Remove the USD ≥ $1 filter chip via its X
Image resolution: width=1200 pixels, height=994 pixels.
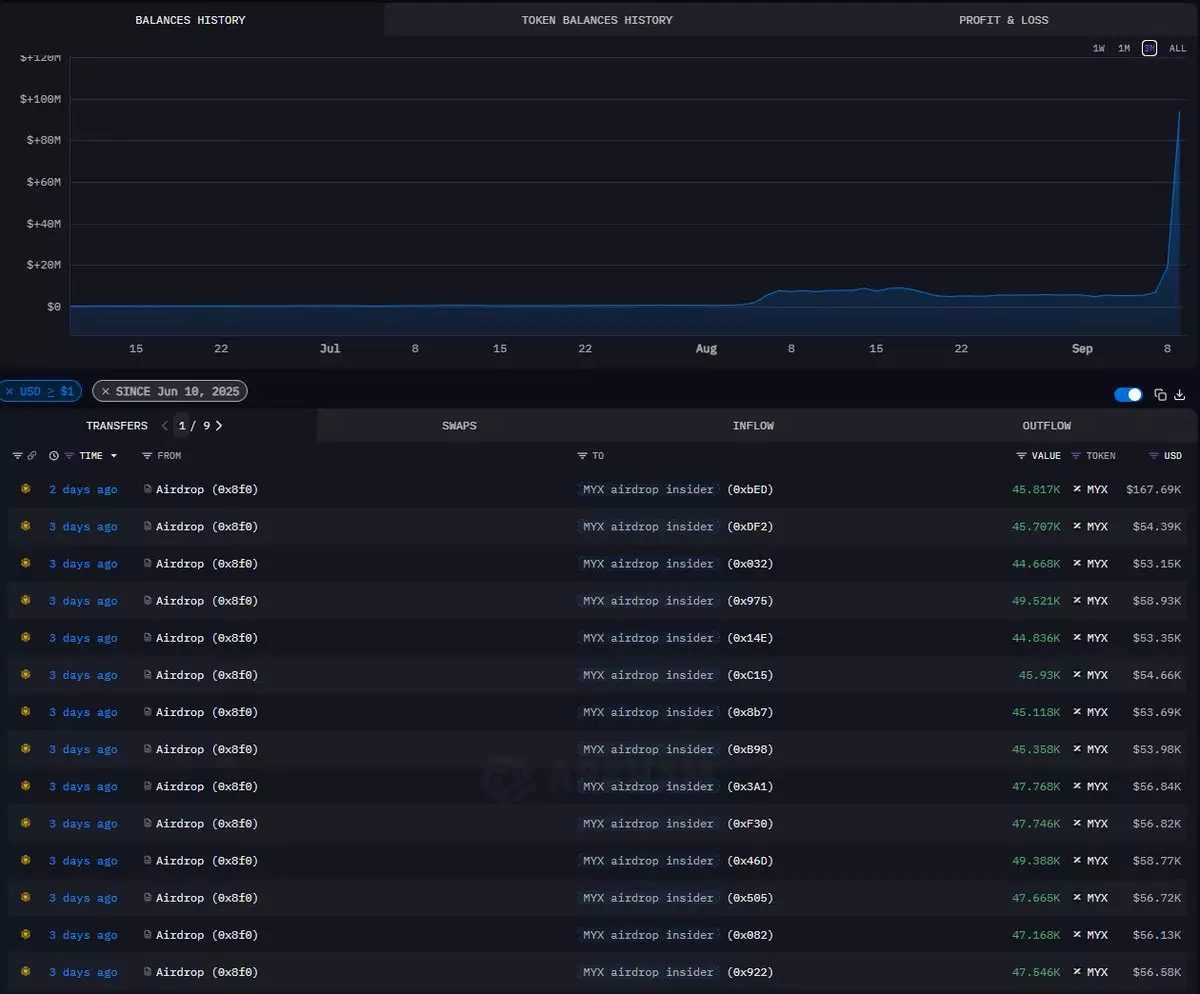(x=9, y=391)
